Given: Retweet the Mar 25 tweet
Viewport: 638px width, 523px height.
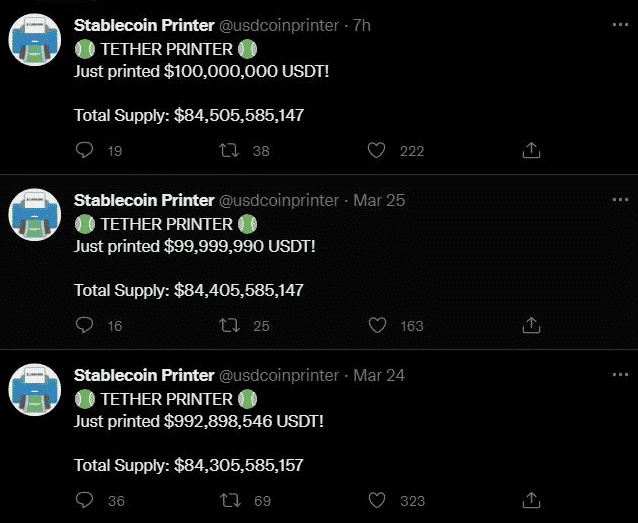Looking at the screenshot, I should [x=229, y=325].
